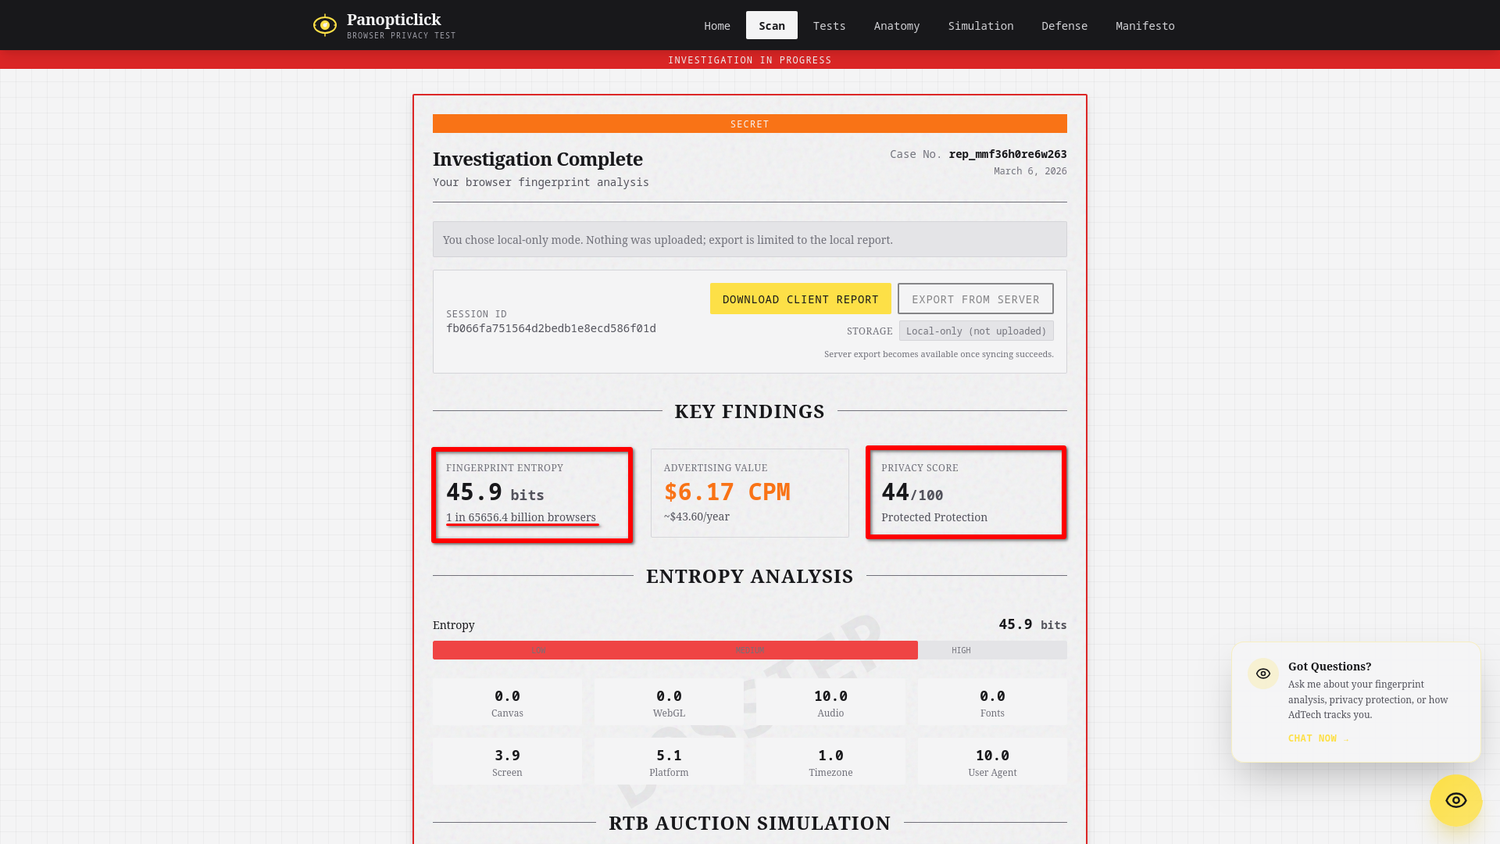Click the orange SECRET classification bar

click(750, 124)
